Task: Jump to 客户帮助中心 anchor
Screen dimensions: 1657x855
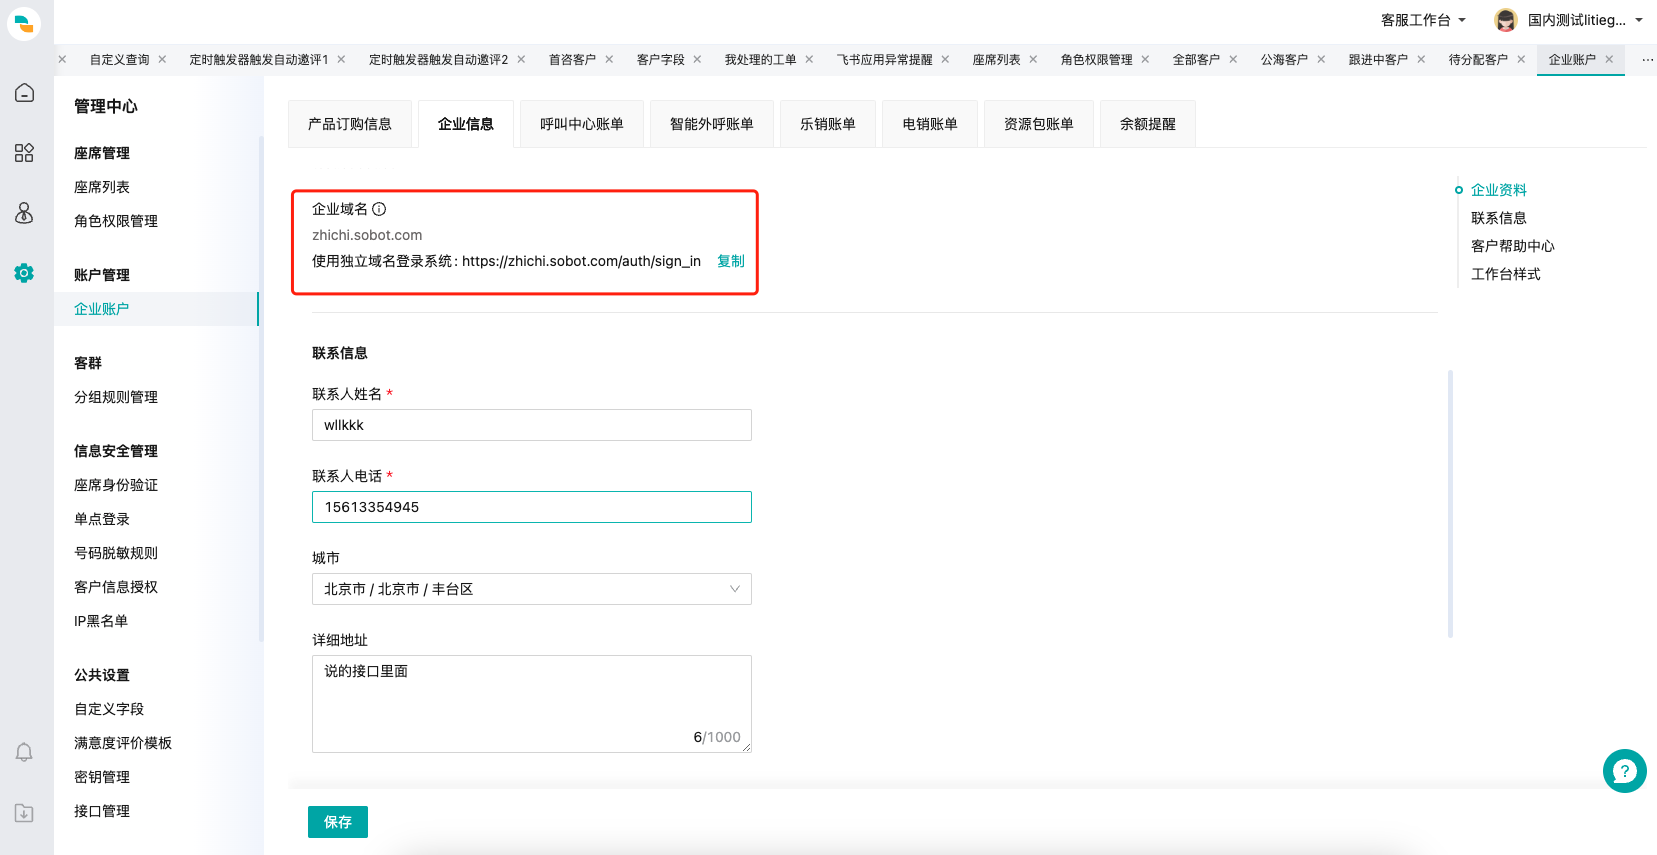Action: click(x=1513, y=246)
